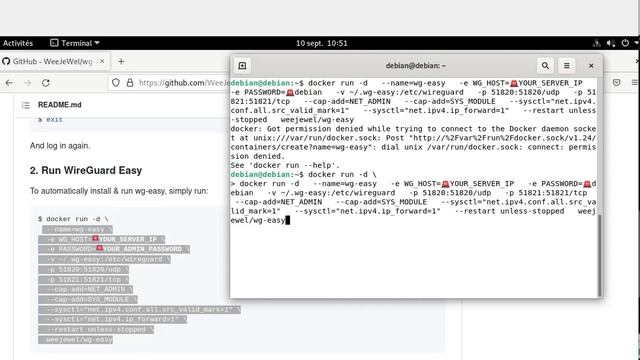
Task: Click the terminal cursor after 'ewel/wg-easy'
Action: 288,220
